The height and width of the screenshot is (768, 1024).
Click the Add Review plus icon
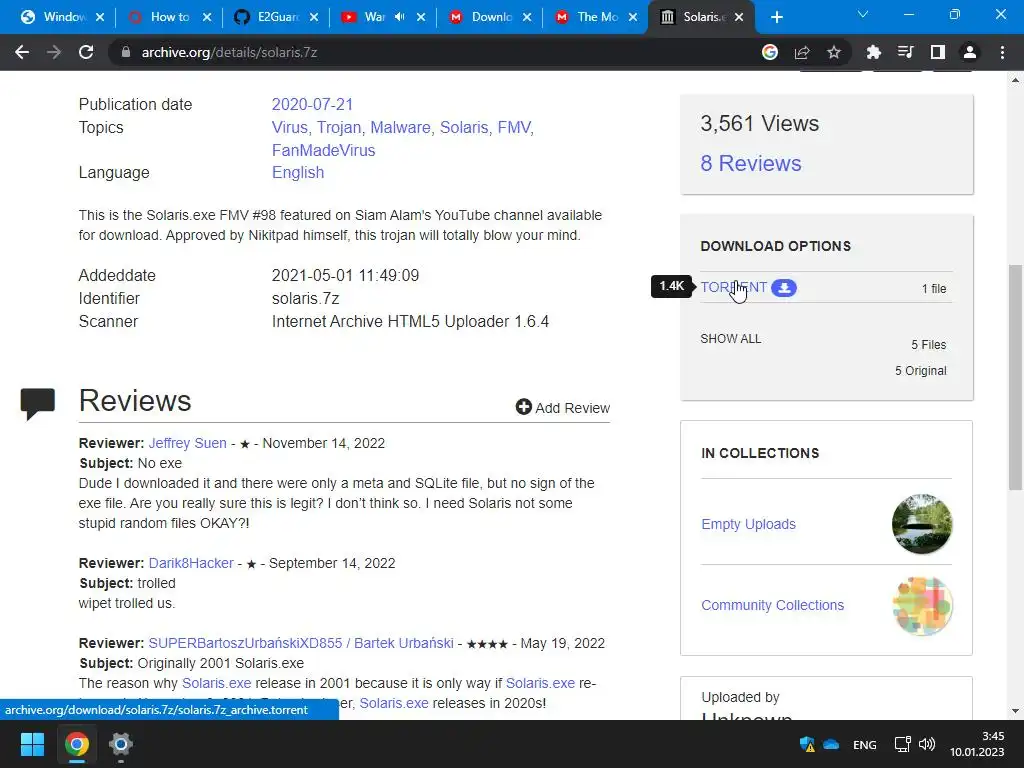(523, 407)
